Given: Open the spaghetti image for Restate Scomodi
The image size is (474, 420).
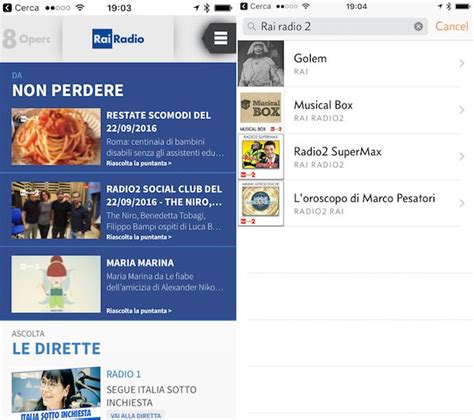Looking at the screenshot, I should coord(56,136).
